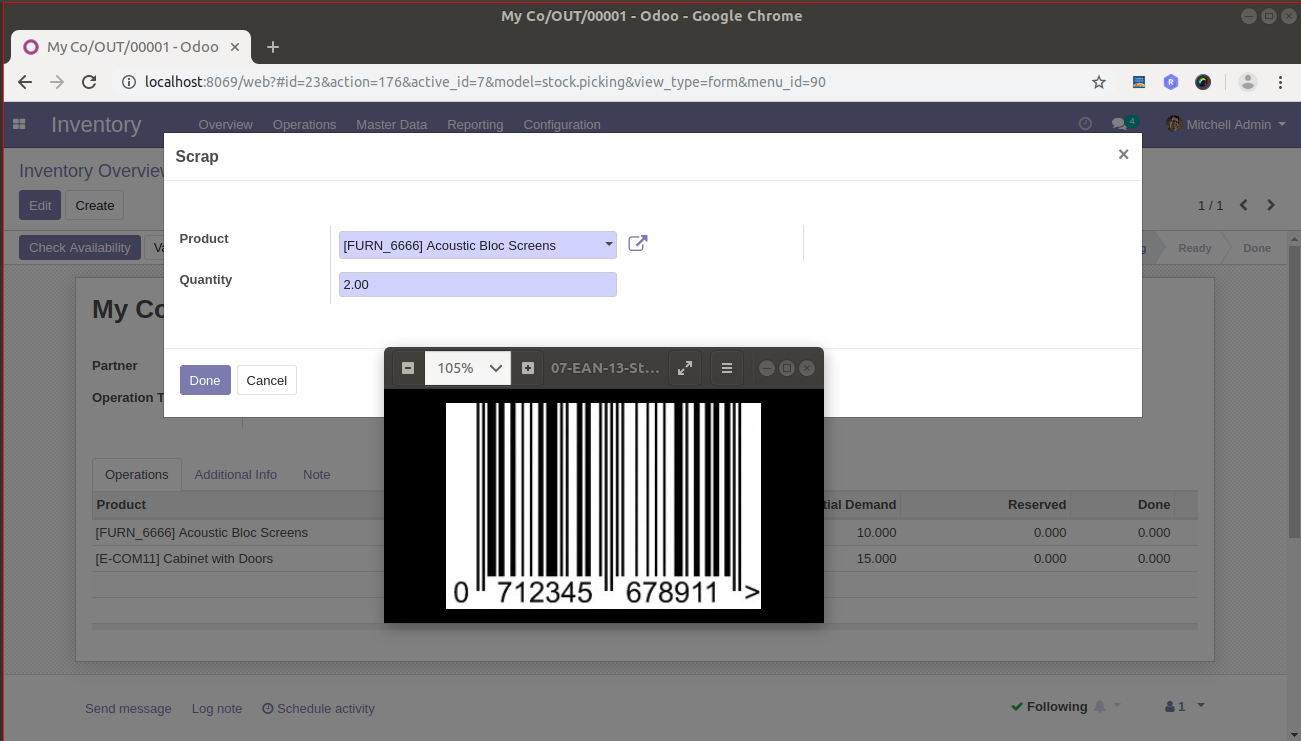Click the round blue R extension icon
Image resolution: width=1301 pixels, height=741 pixels.
pyautogui.click(x=1171, y=82)
